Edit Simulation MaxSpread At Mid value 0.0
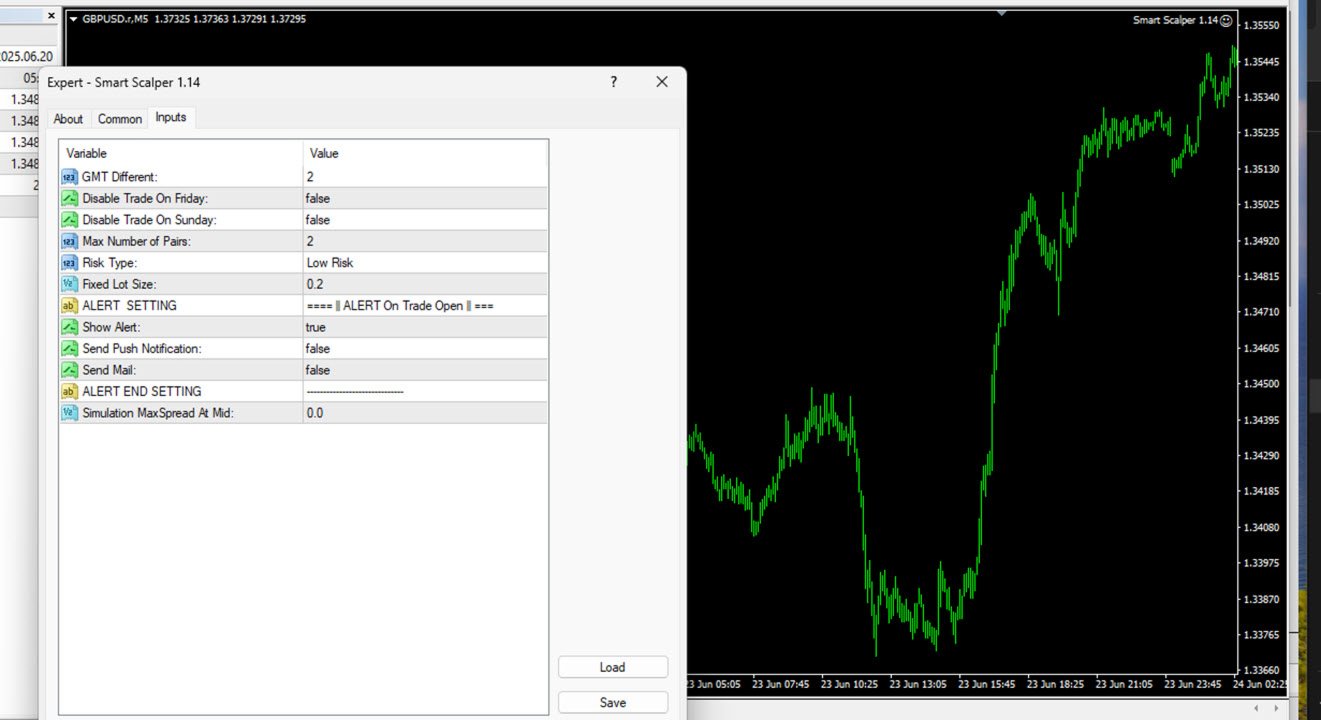This screenshot has height=720, width=1321. pos(425,413)
